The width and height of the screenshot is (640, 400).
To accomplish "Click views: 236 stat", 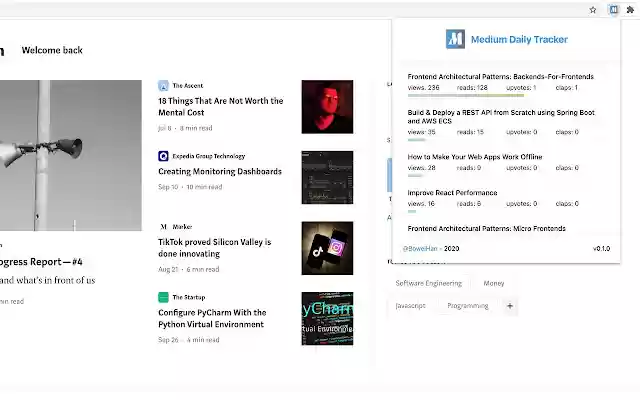I will [x=423, y=88].
